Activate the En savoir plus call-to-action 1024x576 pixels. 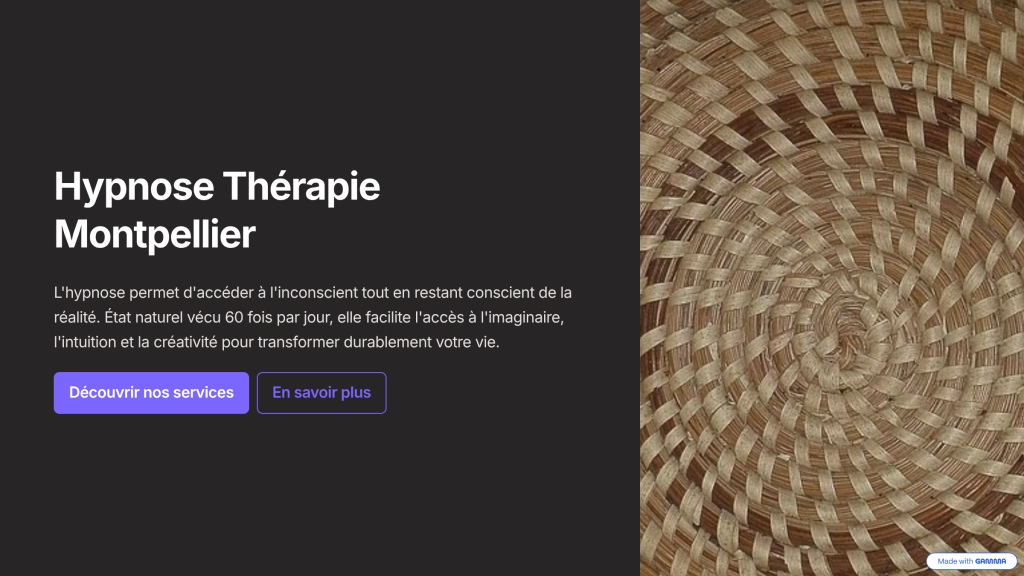(x=321, y=392)
